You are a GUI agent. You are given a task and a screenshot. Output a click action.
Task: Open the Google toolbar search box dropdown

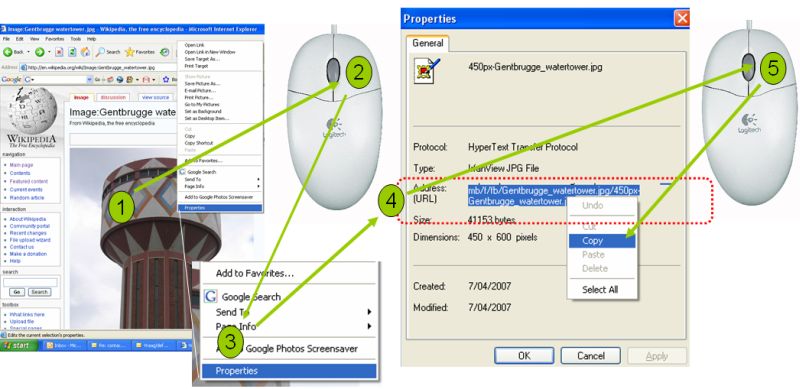click(90, 80)
